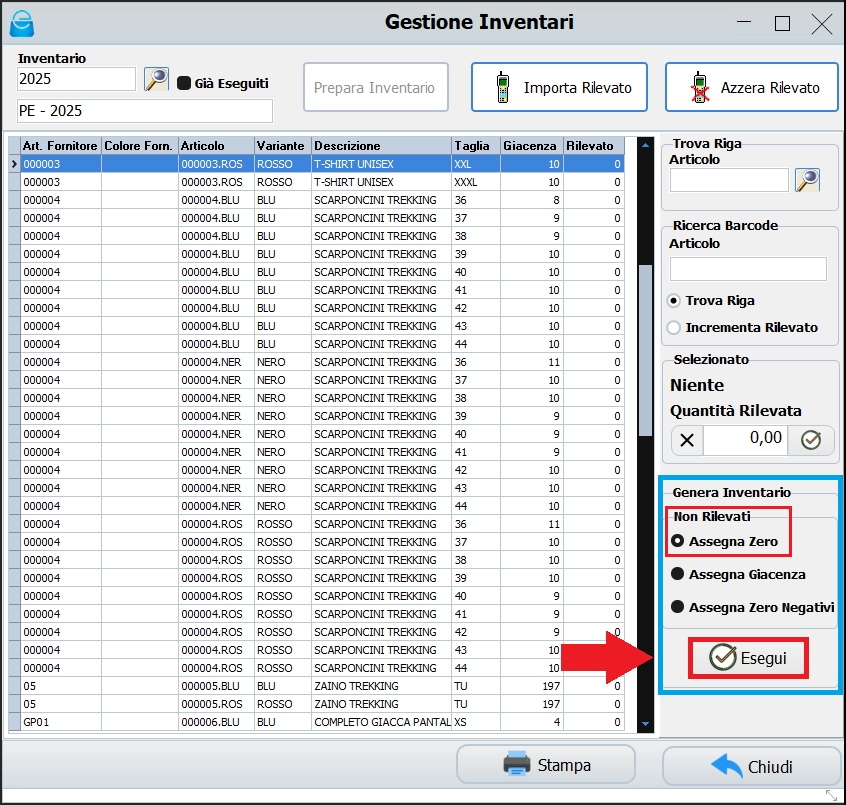
Task: Click the Importa Rilevato scanner button
Action: [559, 88]
